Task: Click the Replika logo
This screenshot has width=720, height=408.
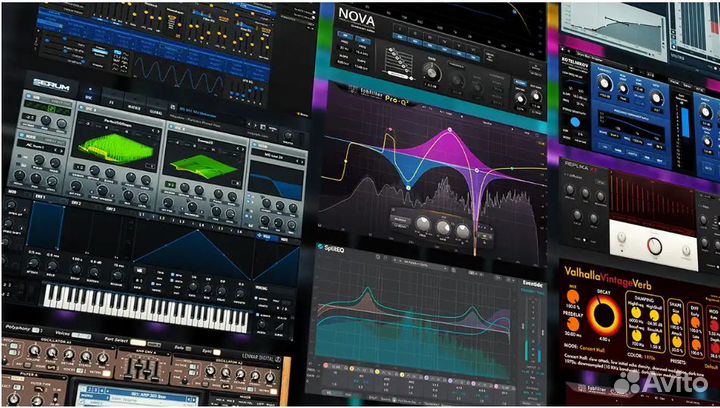Action: tap(582, 167)
